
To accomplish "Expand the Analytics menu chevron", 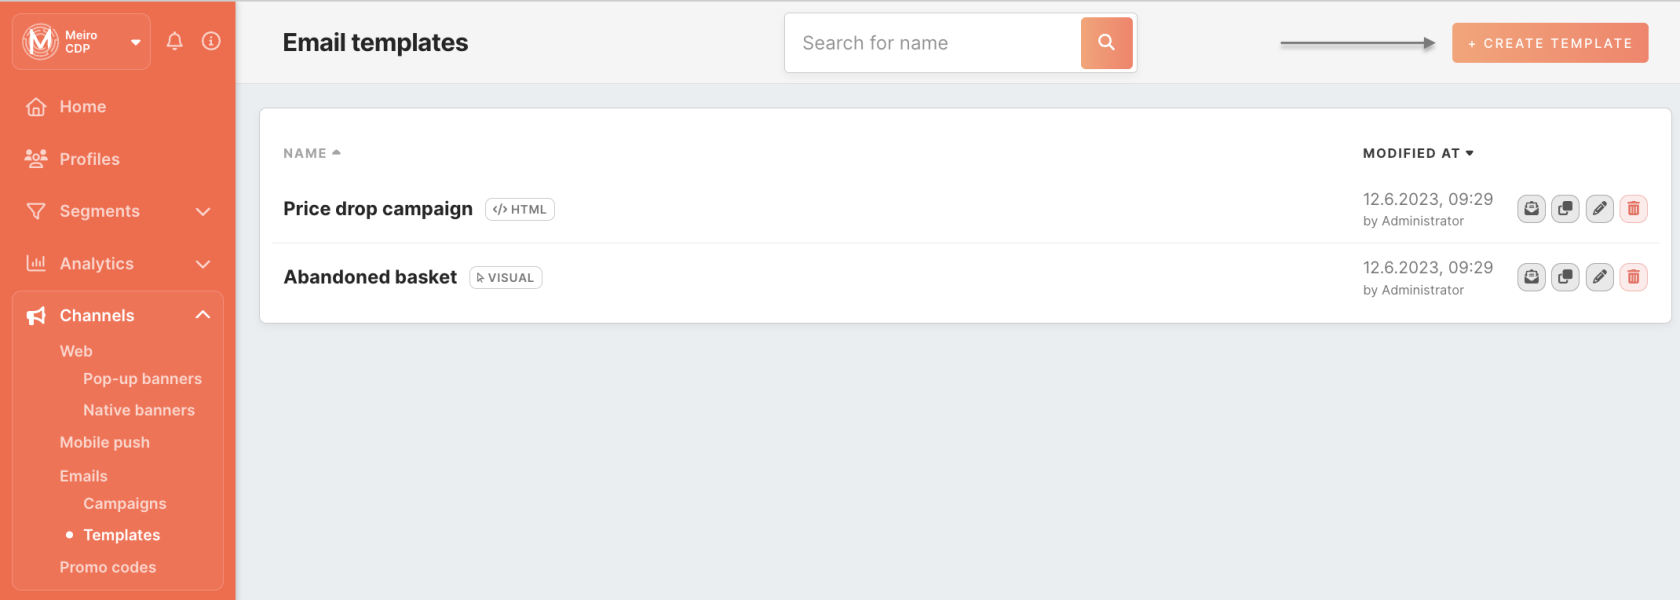I will point(203,264).
